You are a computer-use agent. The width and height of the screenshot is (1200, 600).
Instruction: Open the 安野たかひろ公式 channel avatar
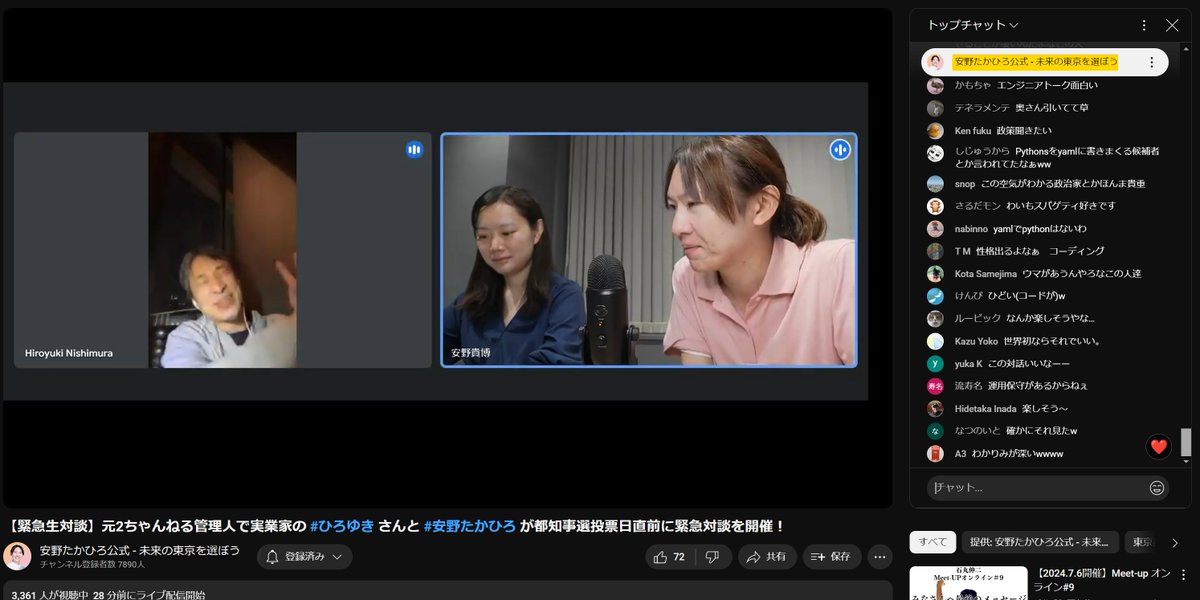17,557
